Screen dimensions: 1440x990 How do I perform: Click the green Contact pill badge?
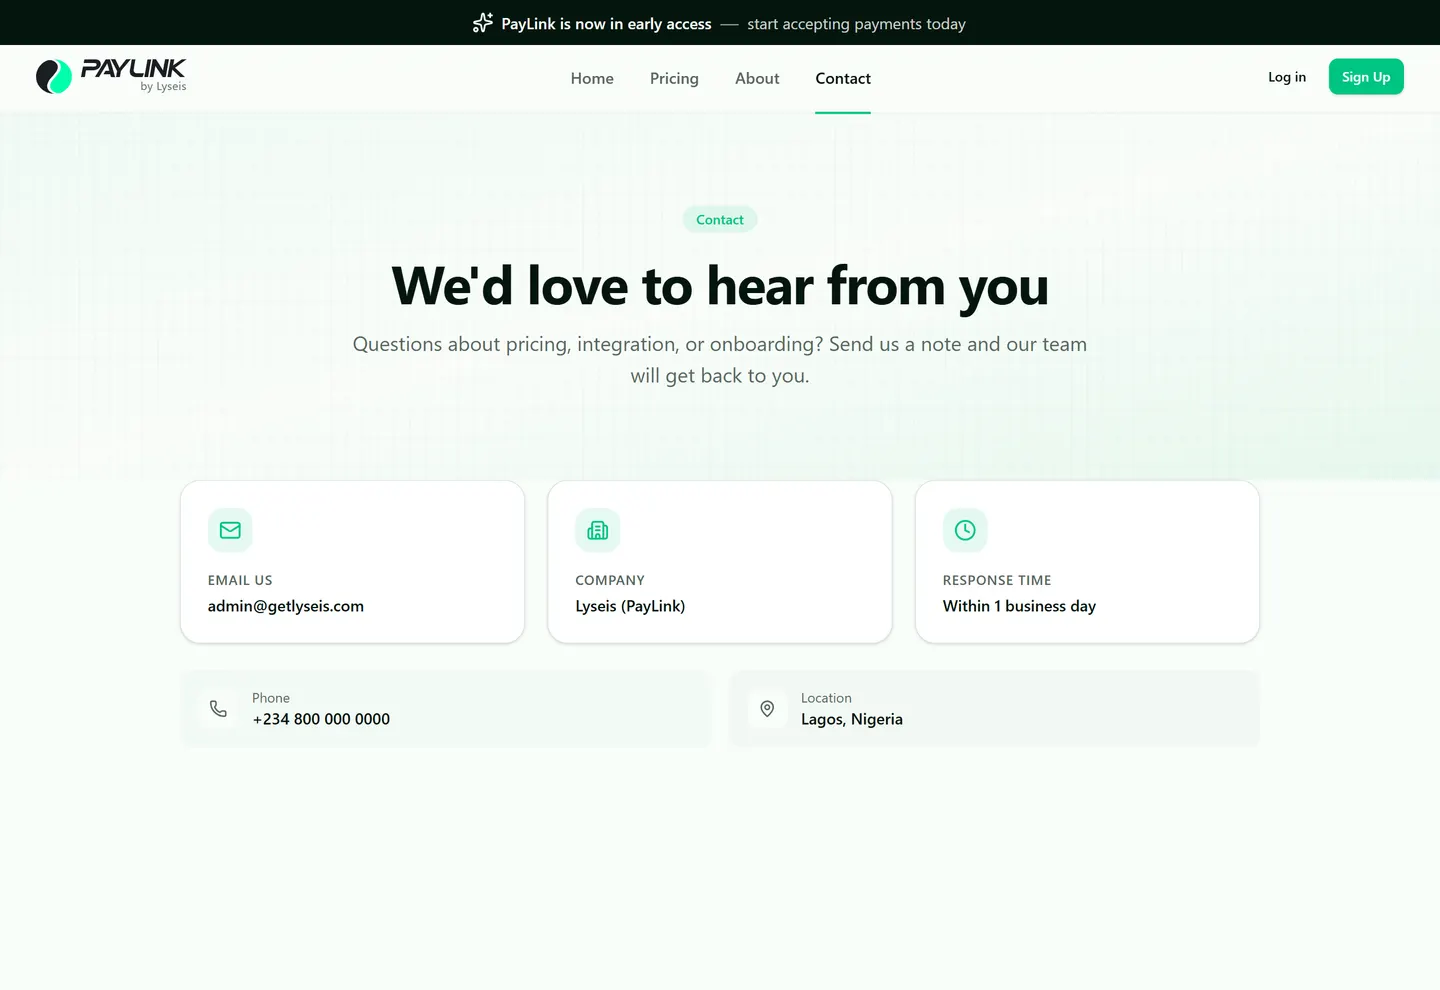coord(720,220)
